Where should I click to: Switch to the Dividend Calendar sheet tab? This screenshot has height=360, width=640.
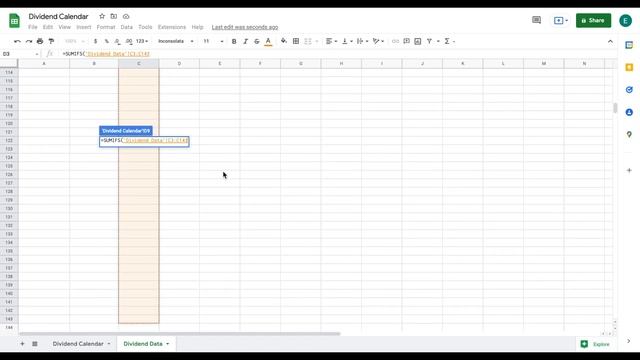pos(78,344)
